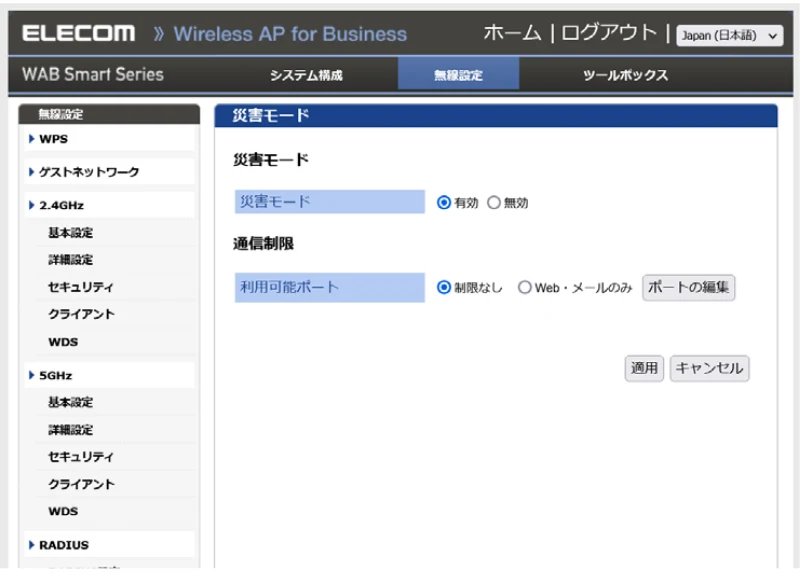800x572 pixels.
Task: Select 制限なし for 利用可能ポート
Action: (444, 287)
